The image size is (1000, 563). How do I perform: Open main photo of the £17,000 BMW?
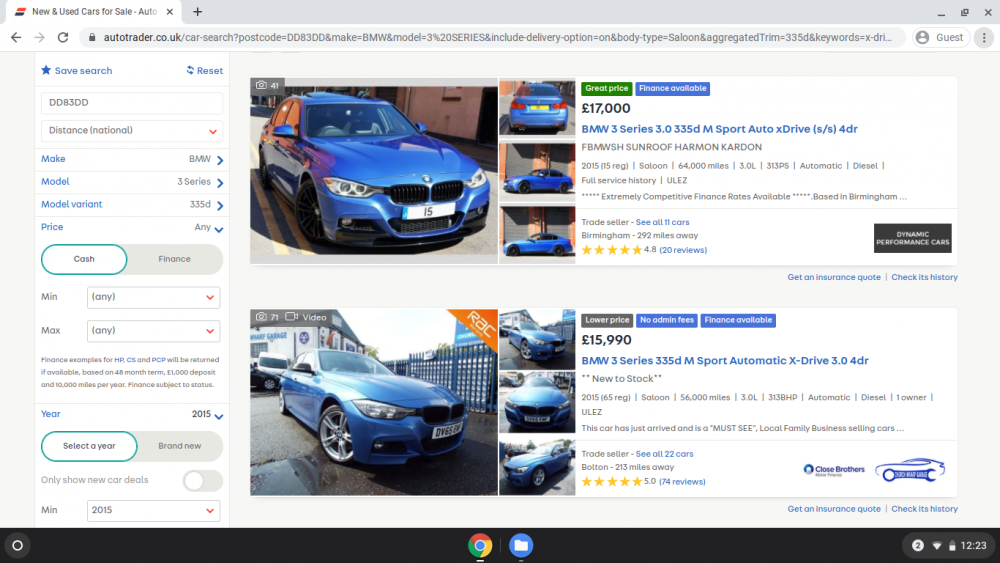374,171
